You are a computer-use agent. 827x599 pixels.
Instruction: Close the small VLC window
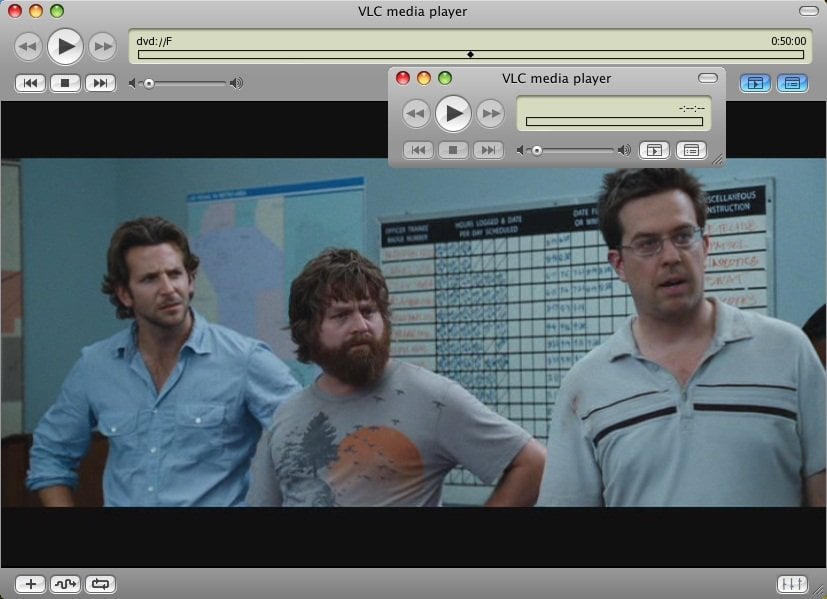403,78
